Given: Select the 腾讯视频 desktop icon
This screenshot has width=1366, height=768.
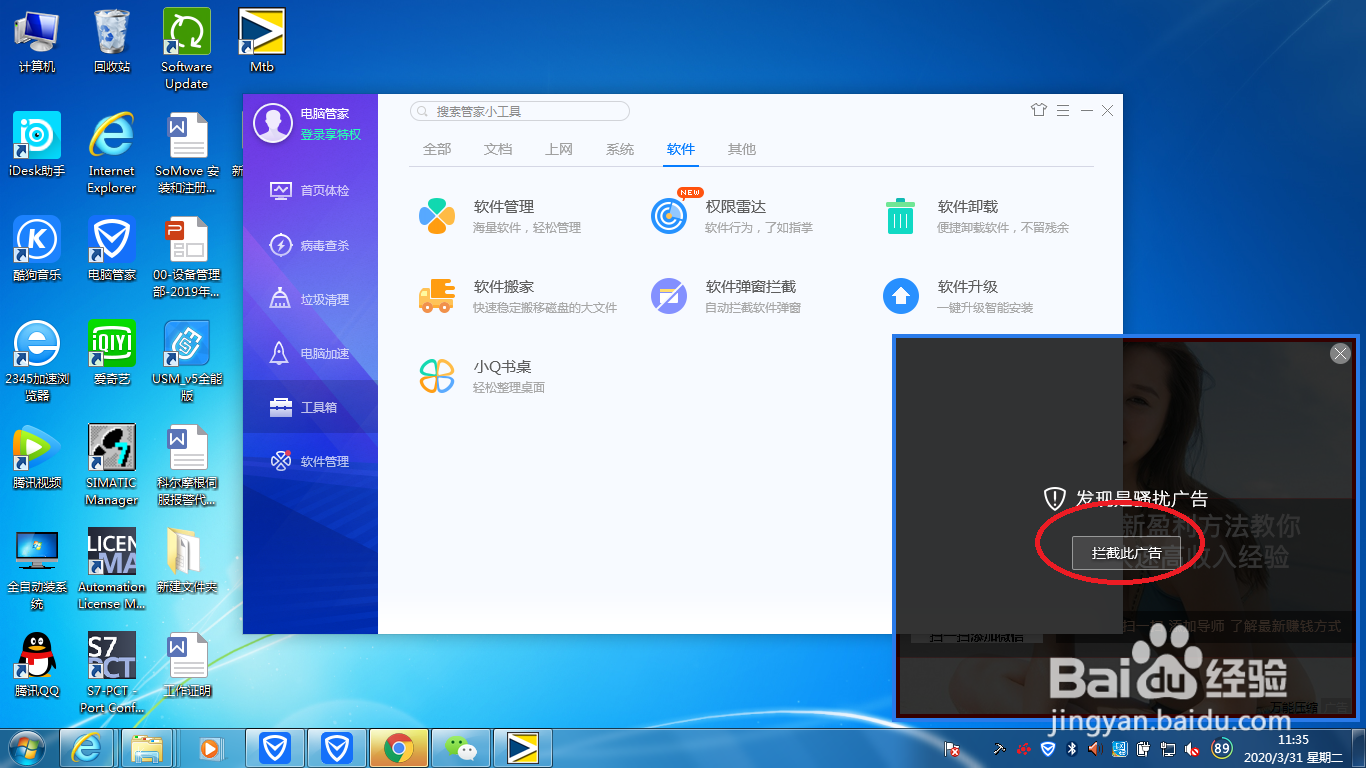Looking at the screenshot, I should click(x=37, y=458).
